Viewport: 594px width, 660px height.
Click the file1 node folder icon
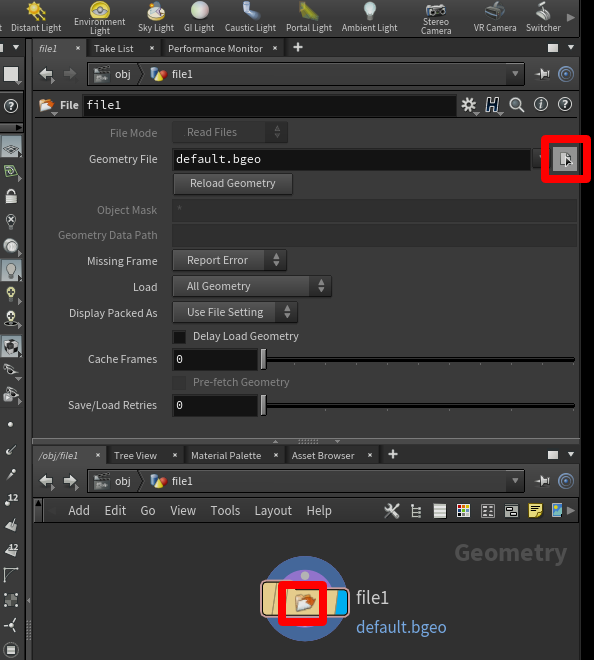pos(305,602)
